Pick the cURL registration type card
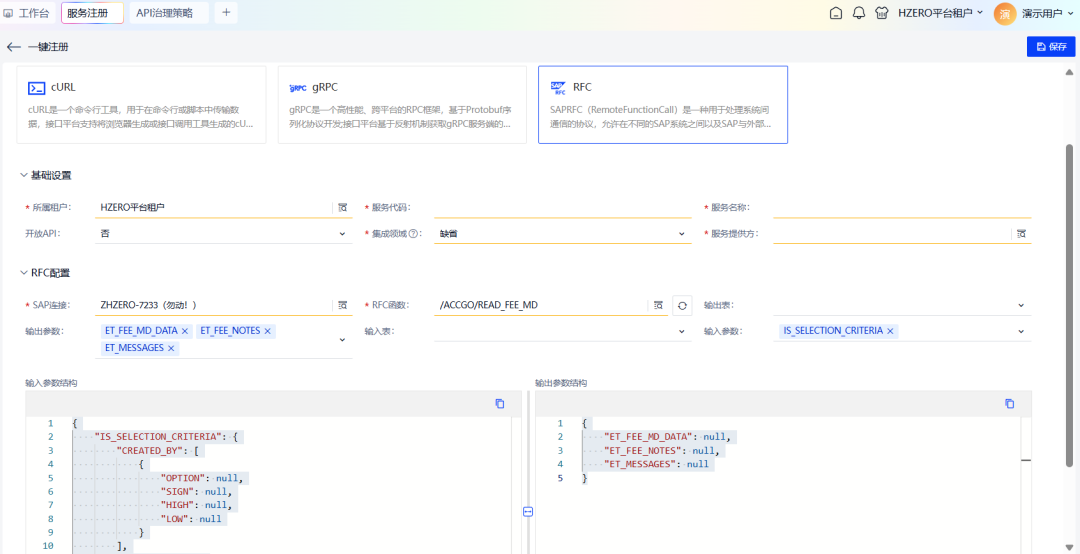 [x=141, y=105]
